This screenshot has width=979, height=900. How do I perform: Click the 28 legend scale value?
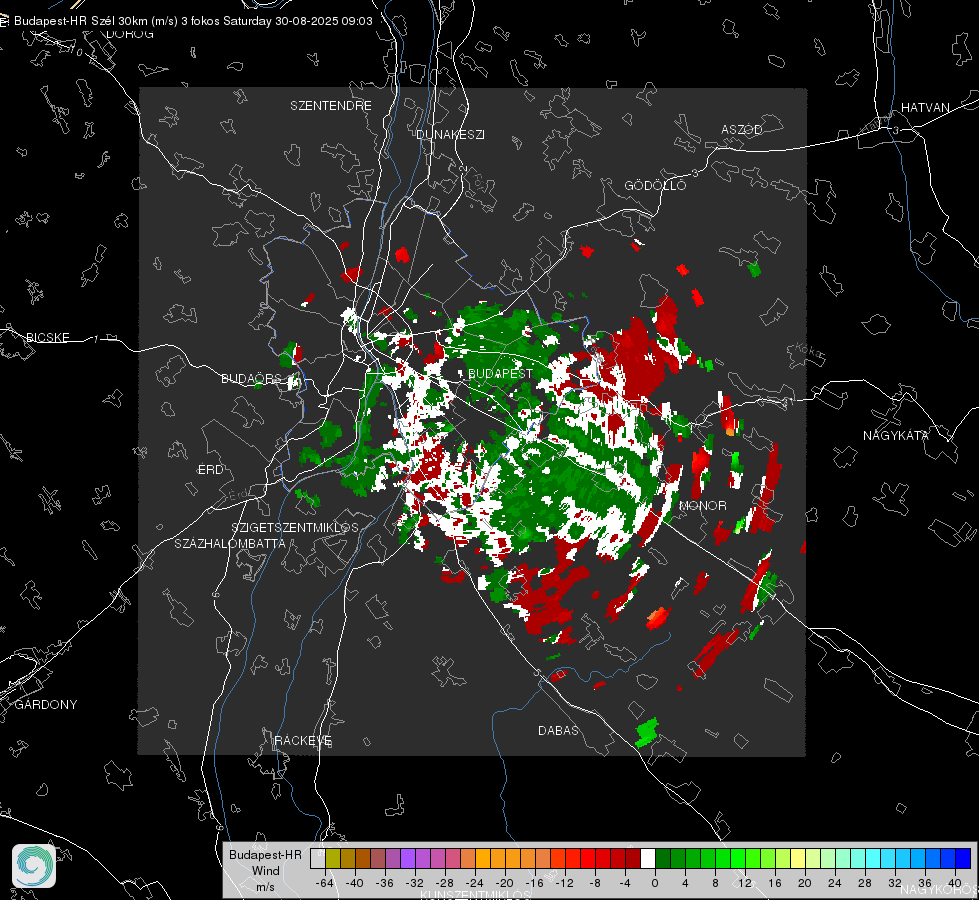[x=865, y=883]
